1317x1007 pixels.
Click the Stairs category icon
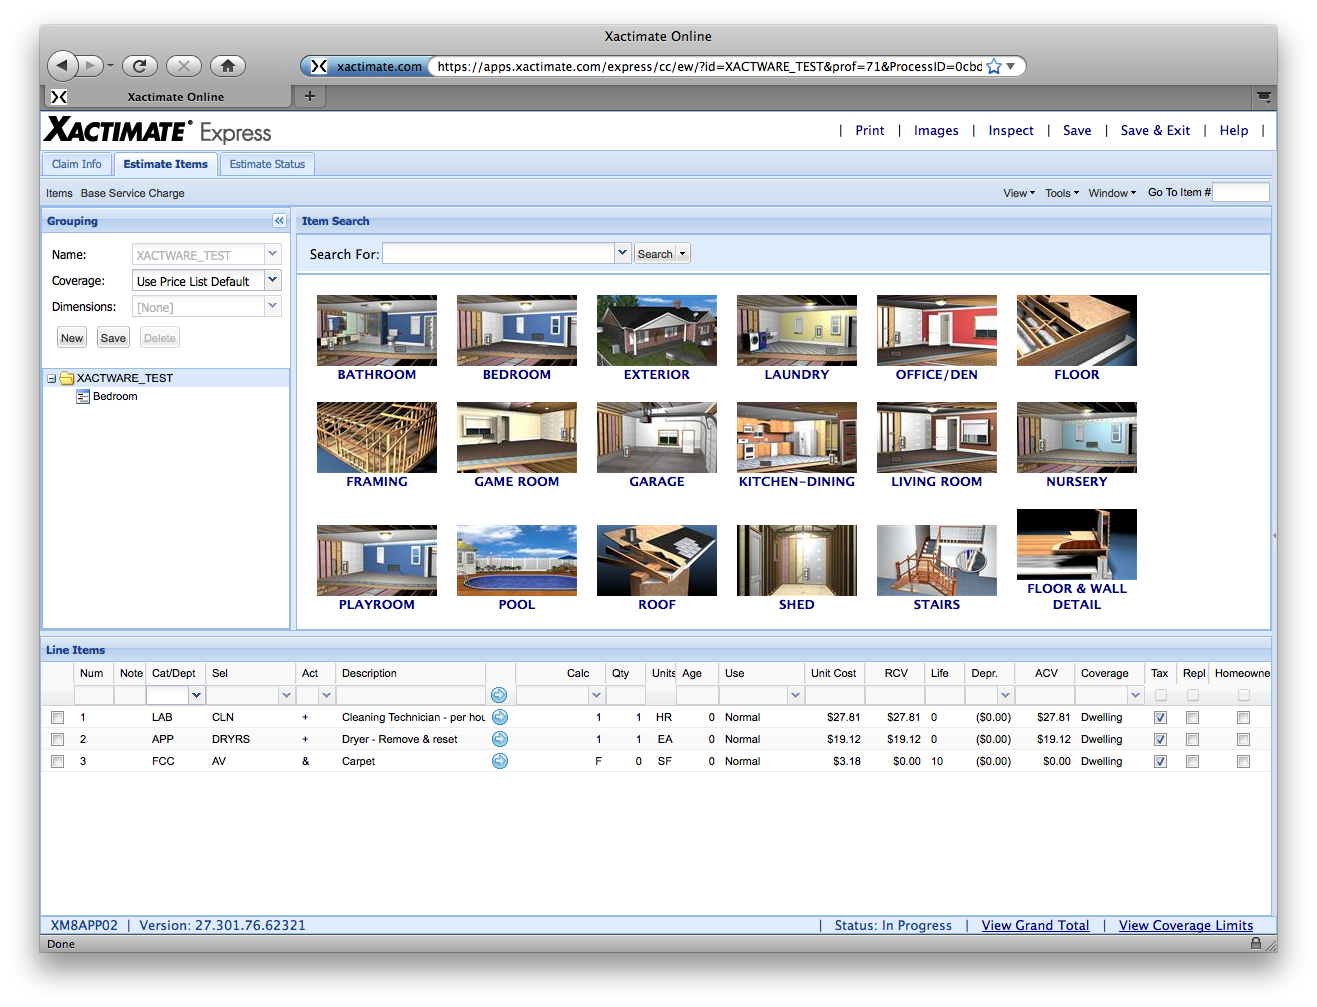936,561
